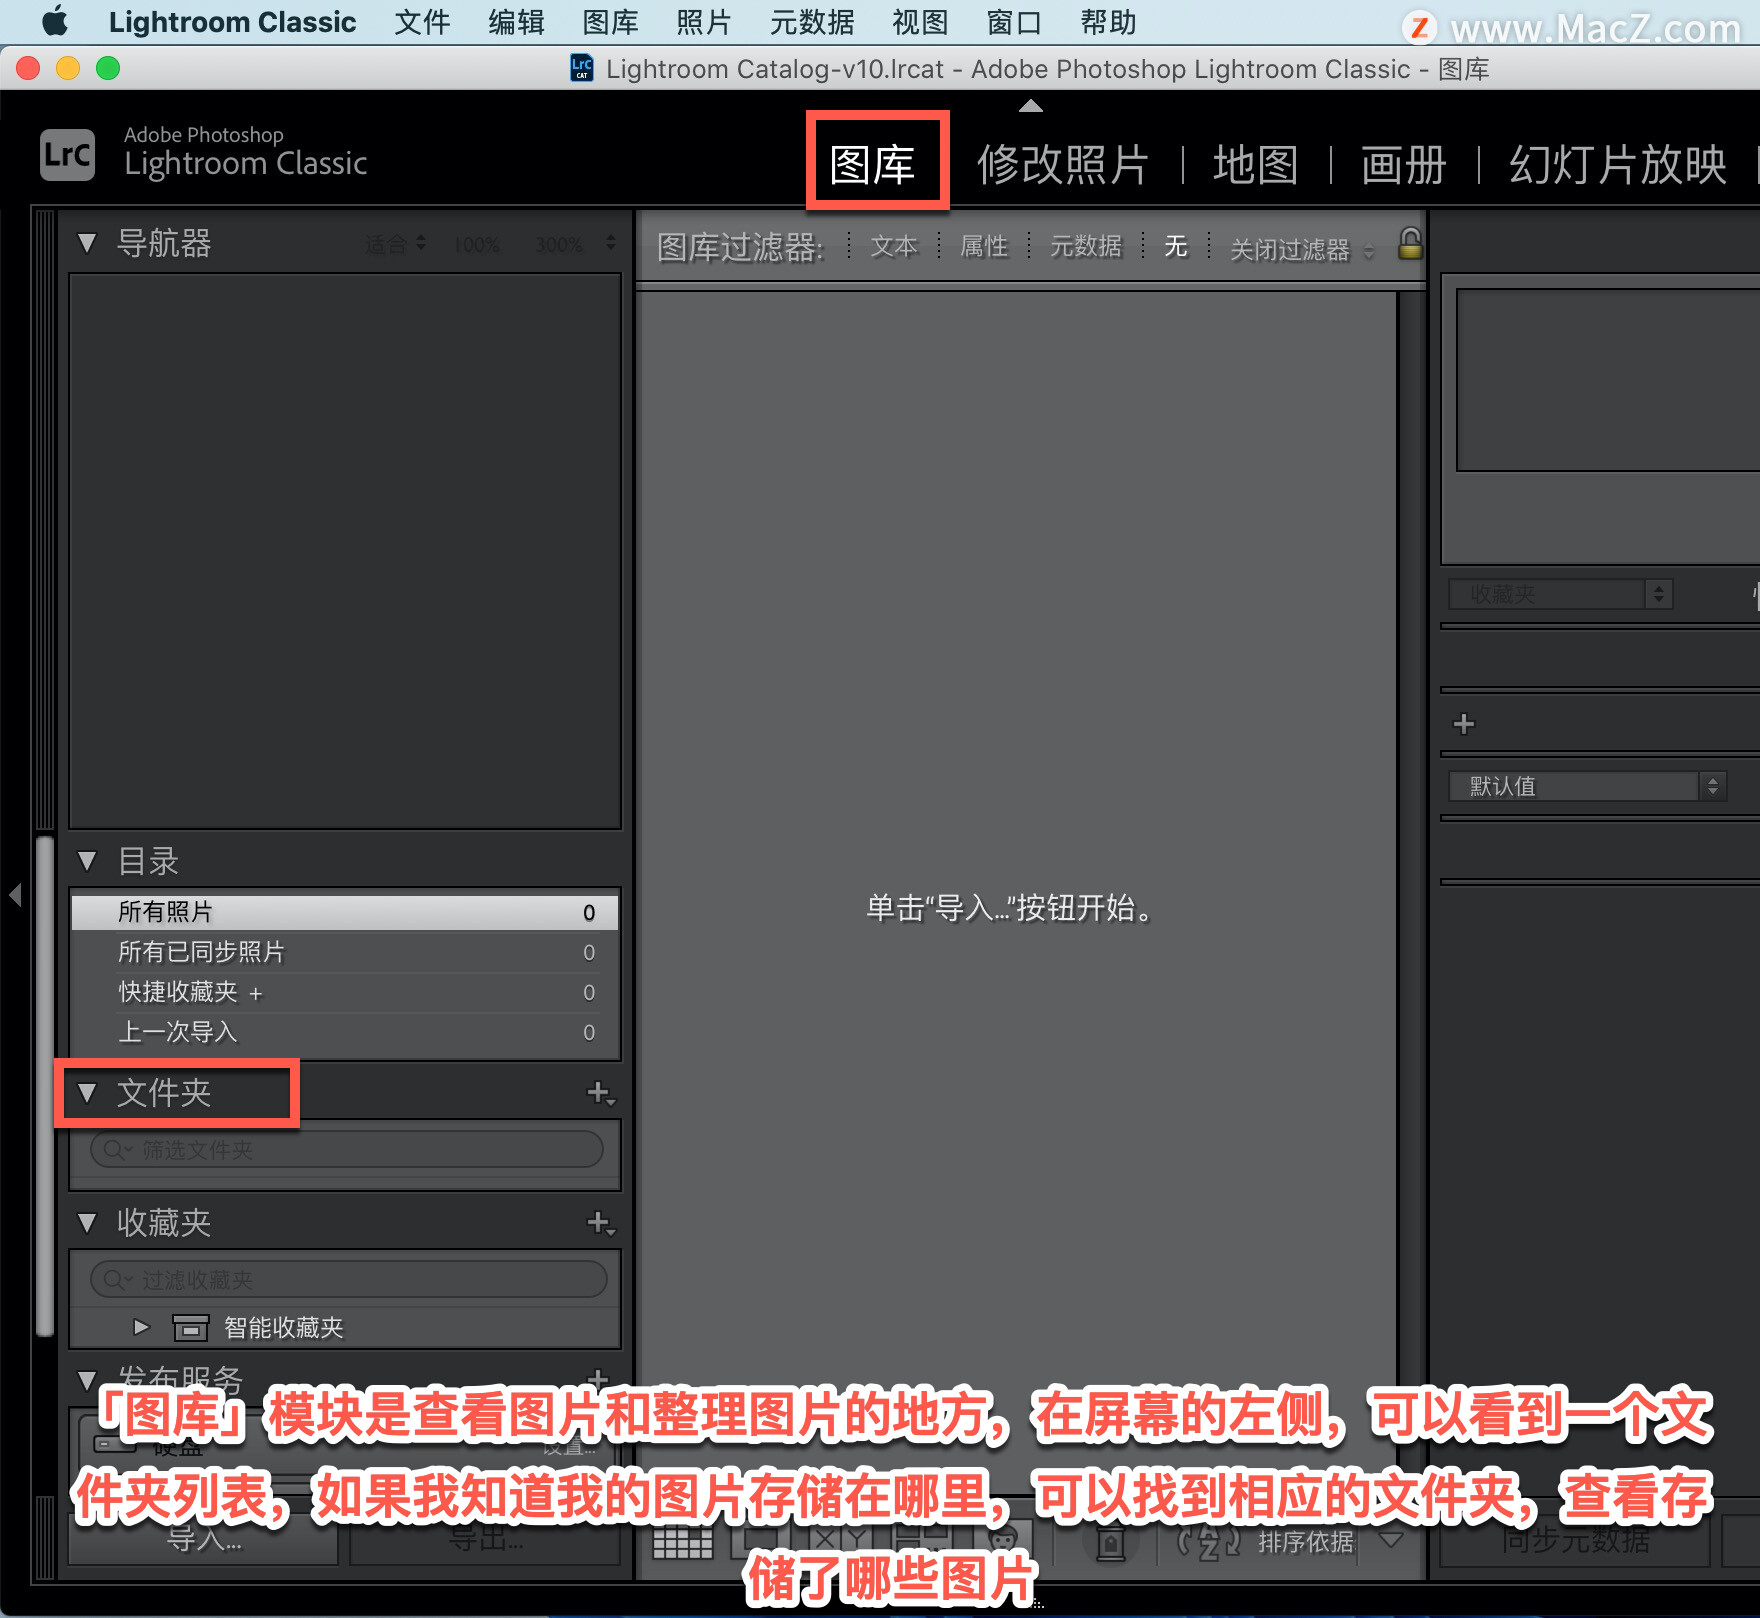The height and width of the screenshot is (1618, 1760).
Task: Enable the 文本 library filter
Action: (x=894, y=246)
